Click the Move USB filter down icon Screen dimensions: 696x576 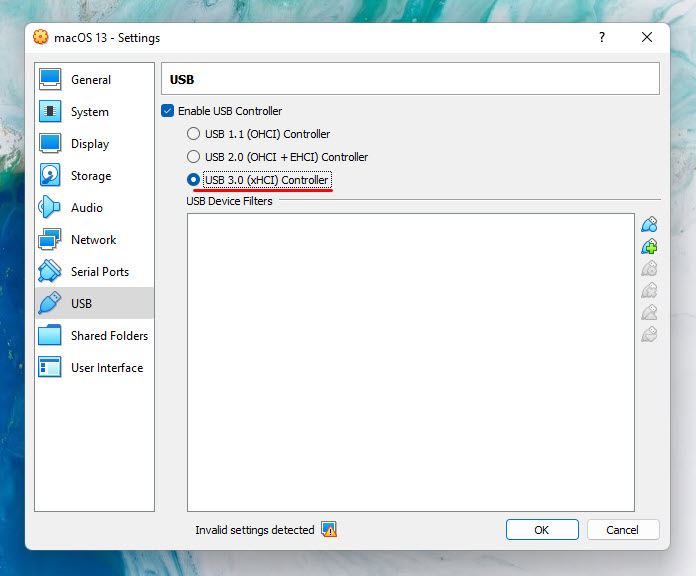point(649,334)
